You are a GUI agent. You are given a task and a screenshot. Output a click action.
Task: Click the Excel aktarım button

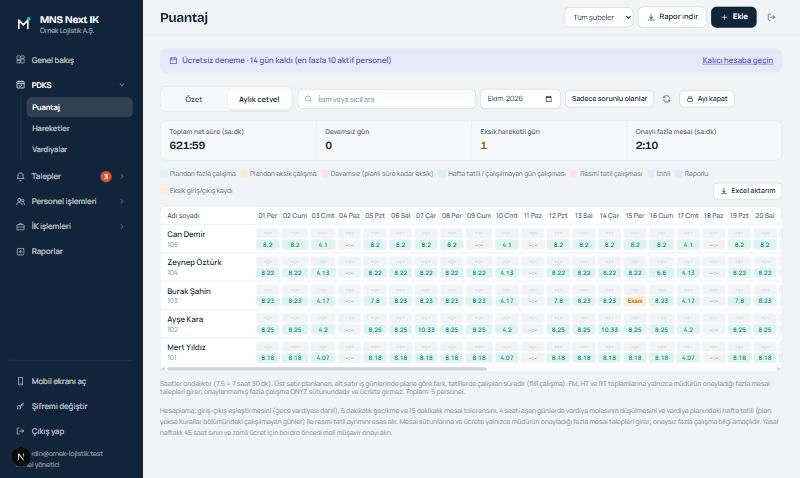click(x=747, y=191)
